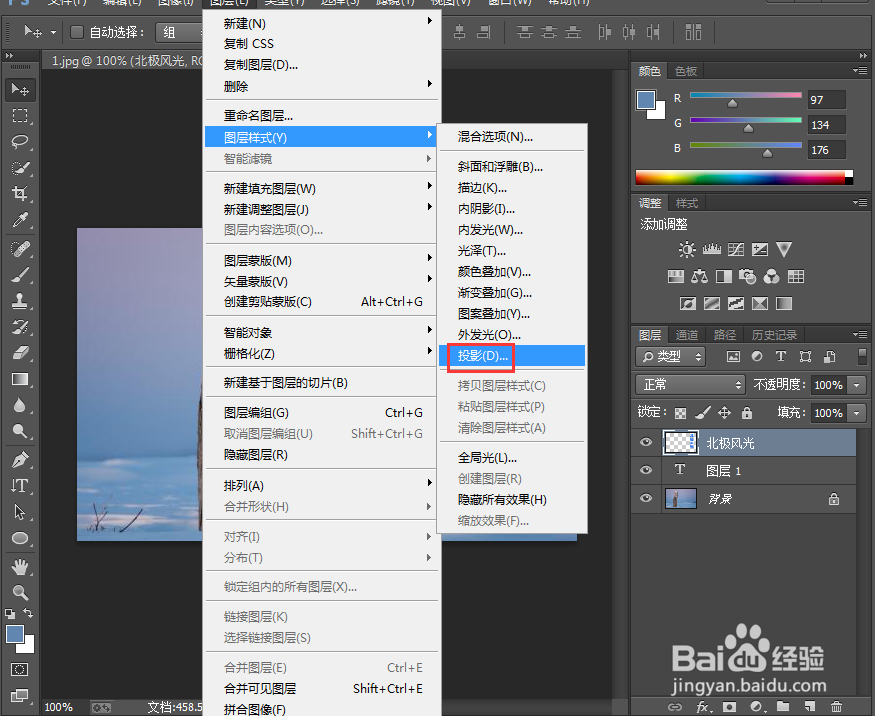This screenshot has height=716, width=875.
Task: Toggle lock all padlock icon
Action: (747, 412)
